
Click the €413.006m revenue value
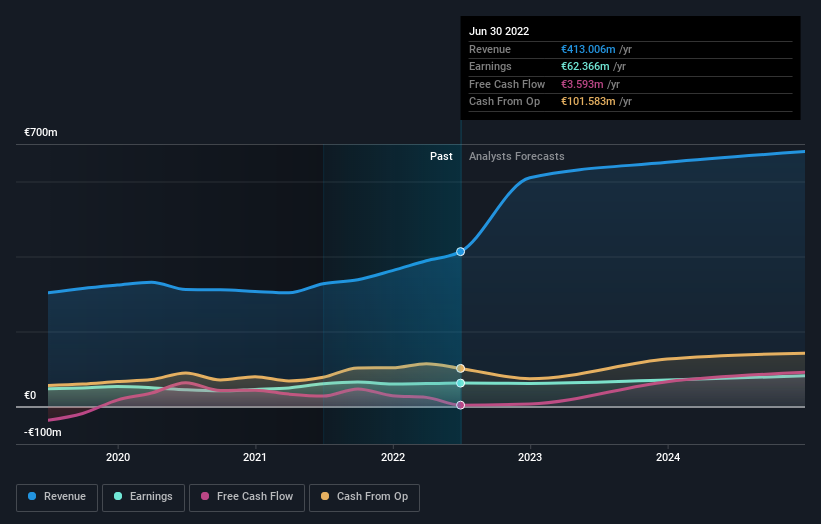(x=588, y=49)
